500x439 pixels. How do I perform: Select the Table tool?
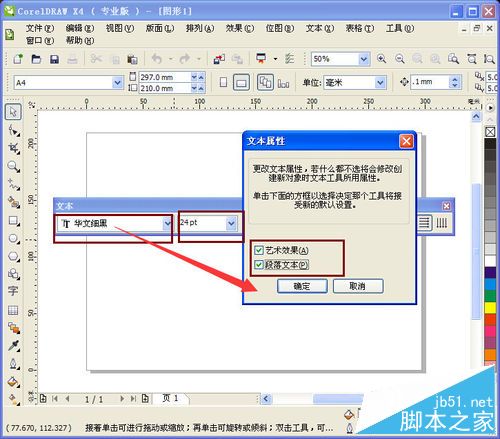13,310
